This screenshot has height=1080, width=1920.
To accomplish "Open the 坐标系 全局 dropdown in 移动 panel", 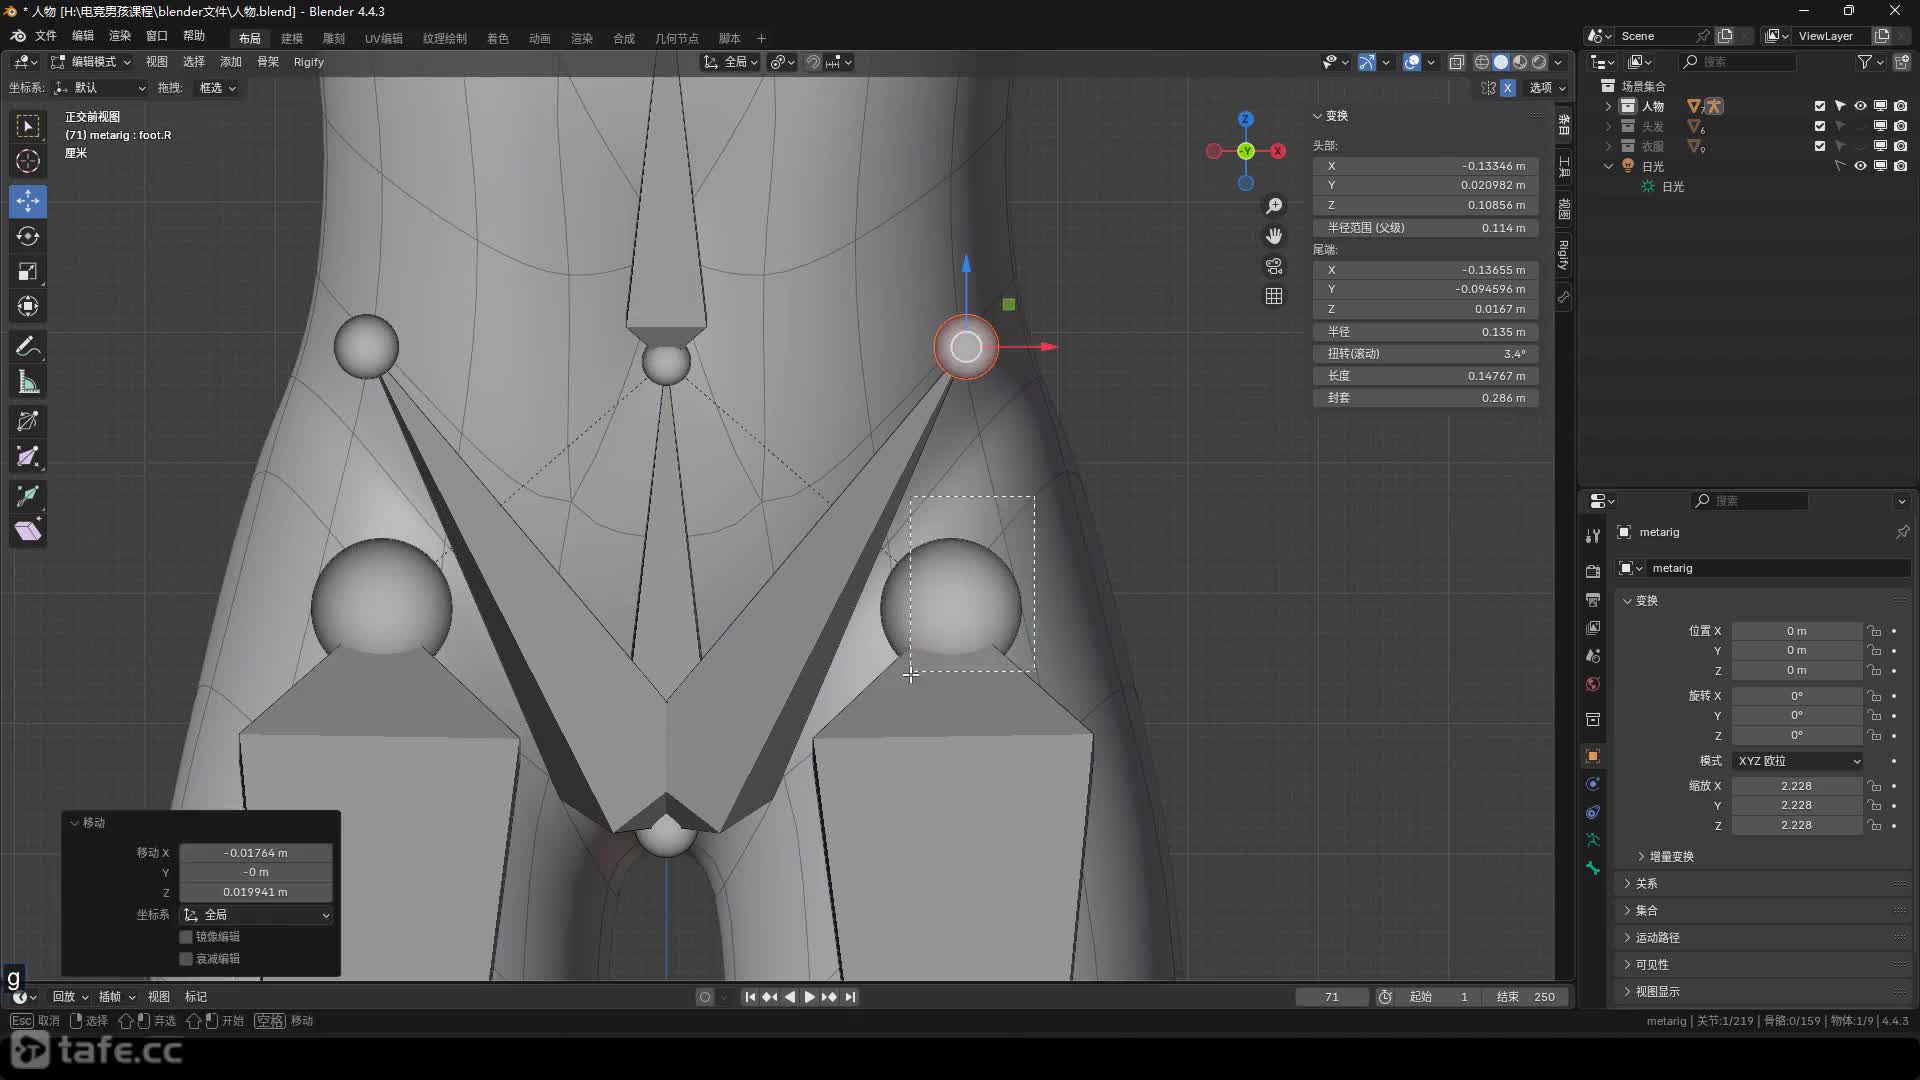I will tap(257, 915).
